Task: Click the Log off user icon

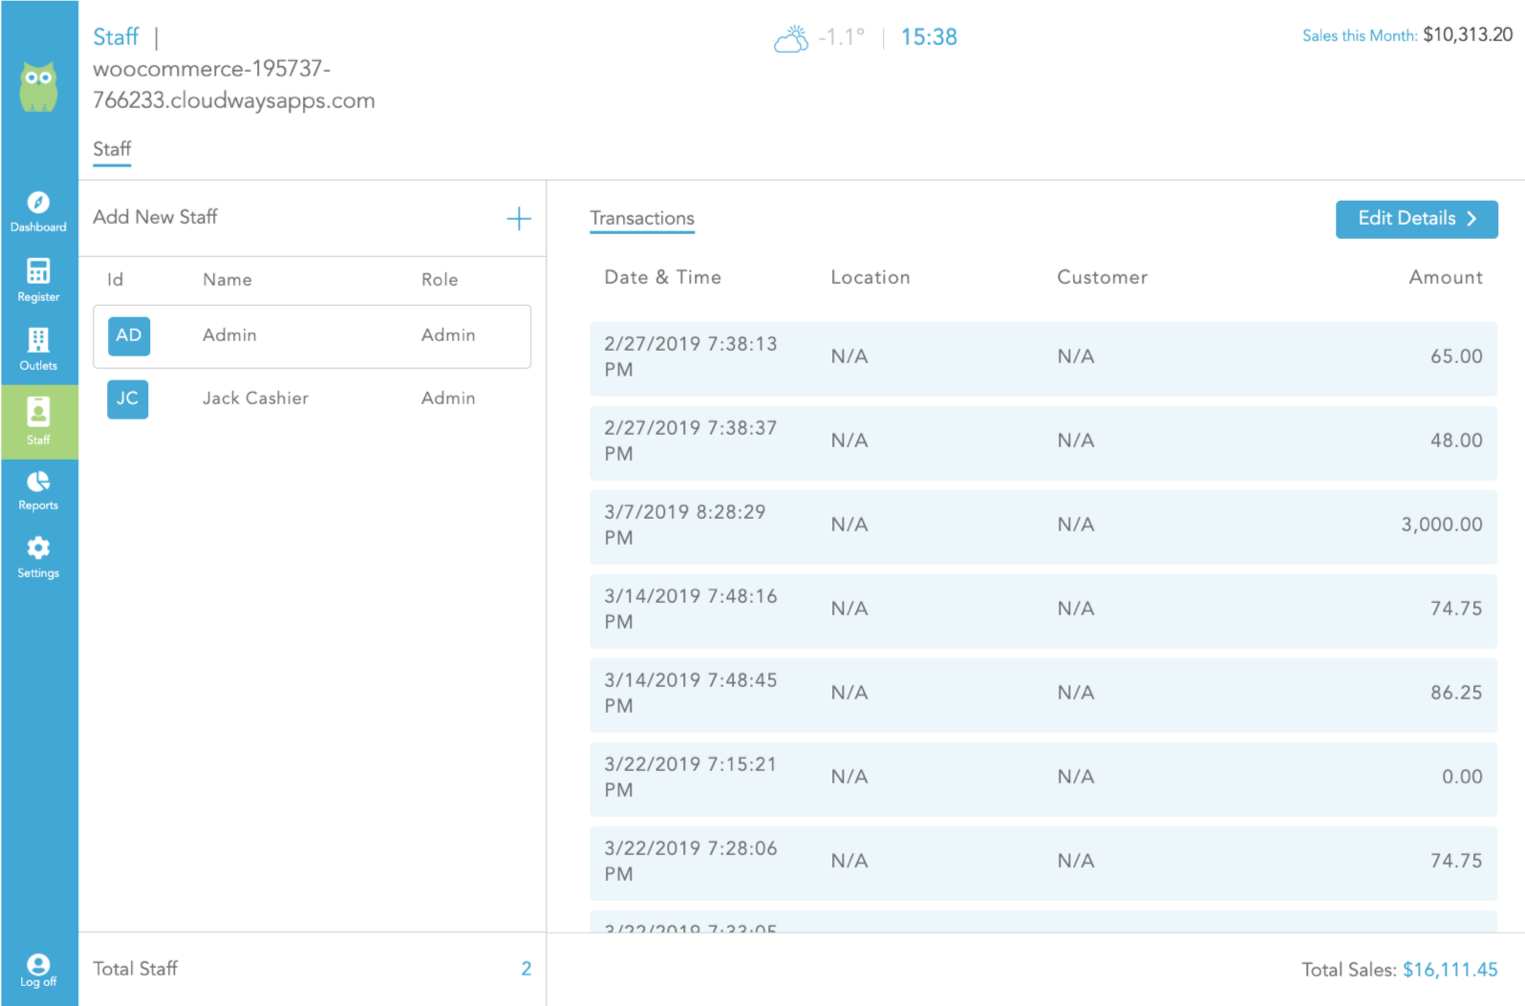Action: tap(38, 968)
